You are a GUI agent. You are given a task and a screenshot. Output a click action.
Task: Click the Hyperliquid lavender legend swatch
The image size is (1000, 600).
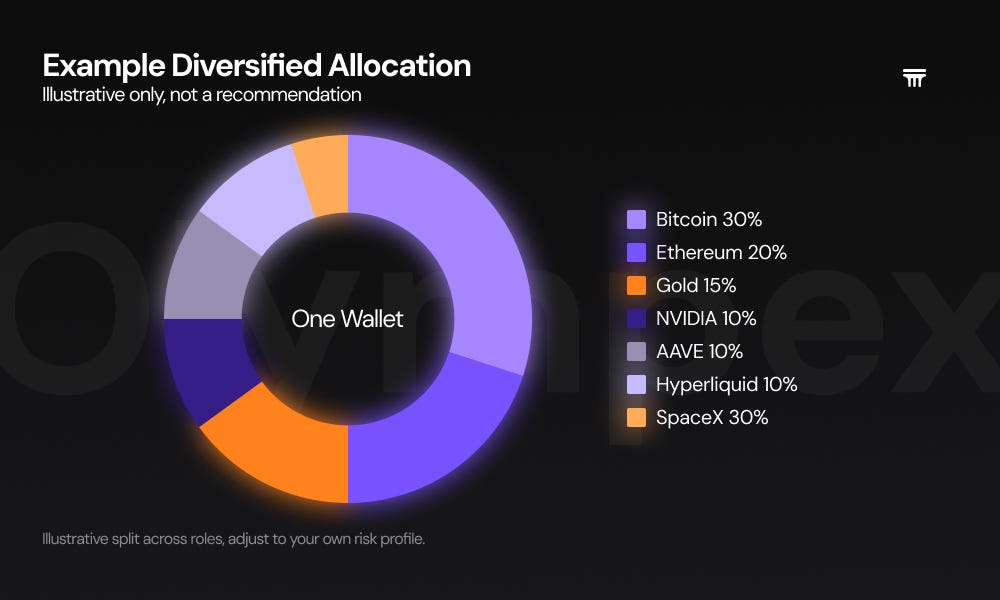click(x=636, y=384)
